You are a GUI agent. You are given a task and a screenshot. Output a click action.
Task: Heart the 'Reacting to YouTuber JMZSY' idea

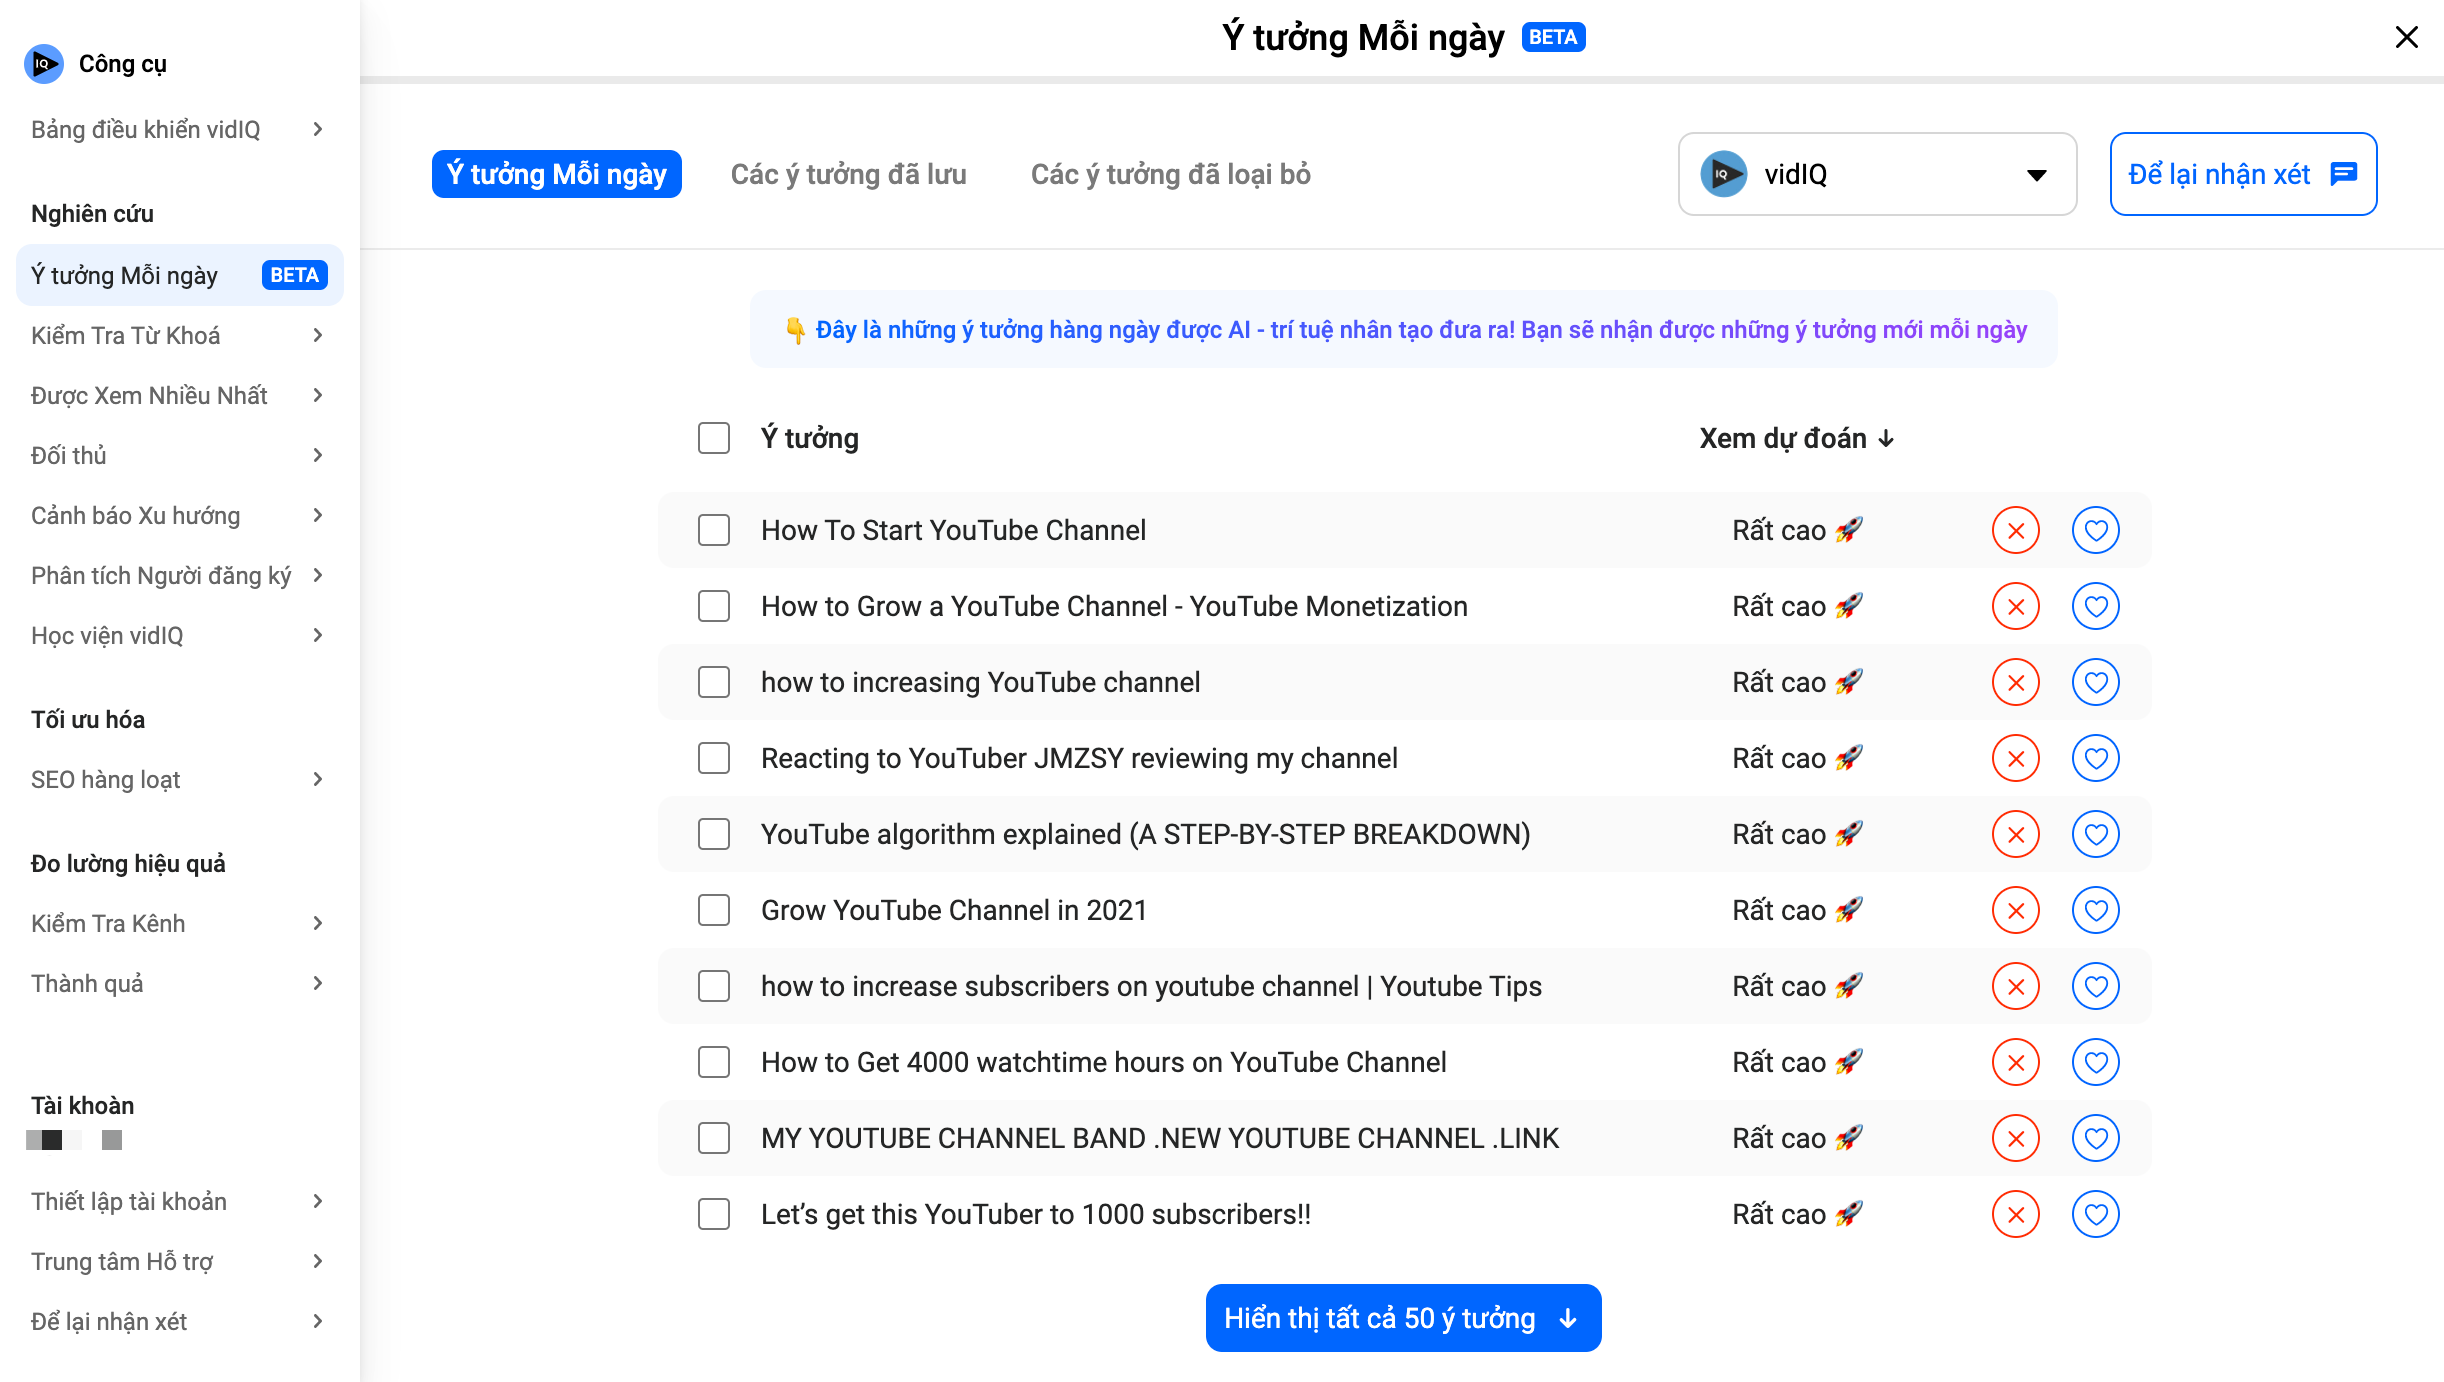[2095, 758]
